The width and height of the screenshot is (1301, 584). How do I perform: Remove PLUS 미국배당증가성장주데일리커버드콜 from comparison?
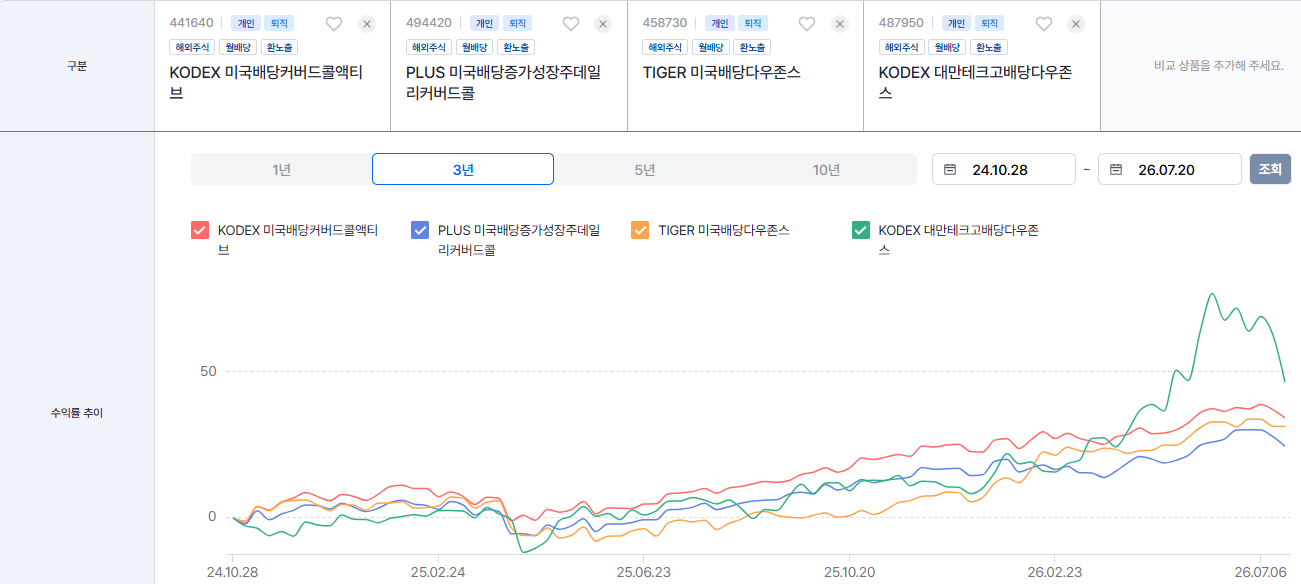coord(603,24)
